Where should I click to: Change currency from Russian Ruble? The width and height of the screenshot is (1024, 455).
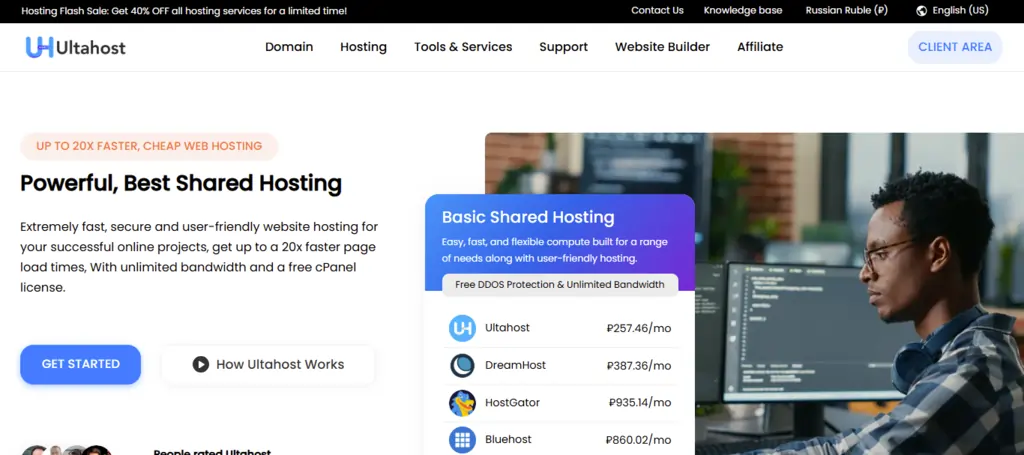click(846, 10)
